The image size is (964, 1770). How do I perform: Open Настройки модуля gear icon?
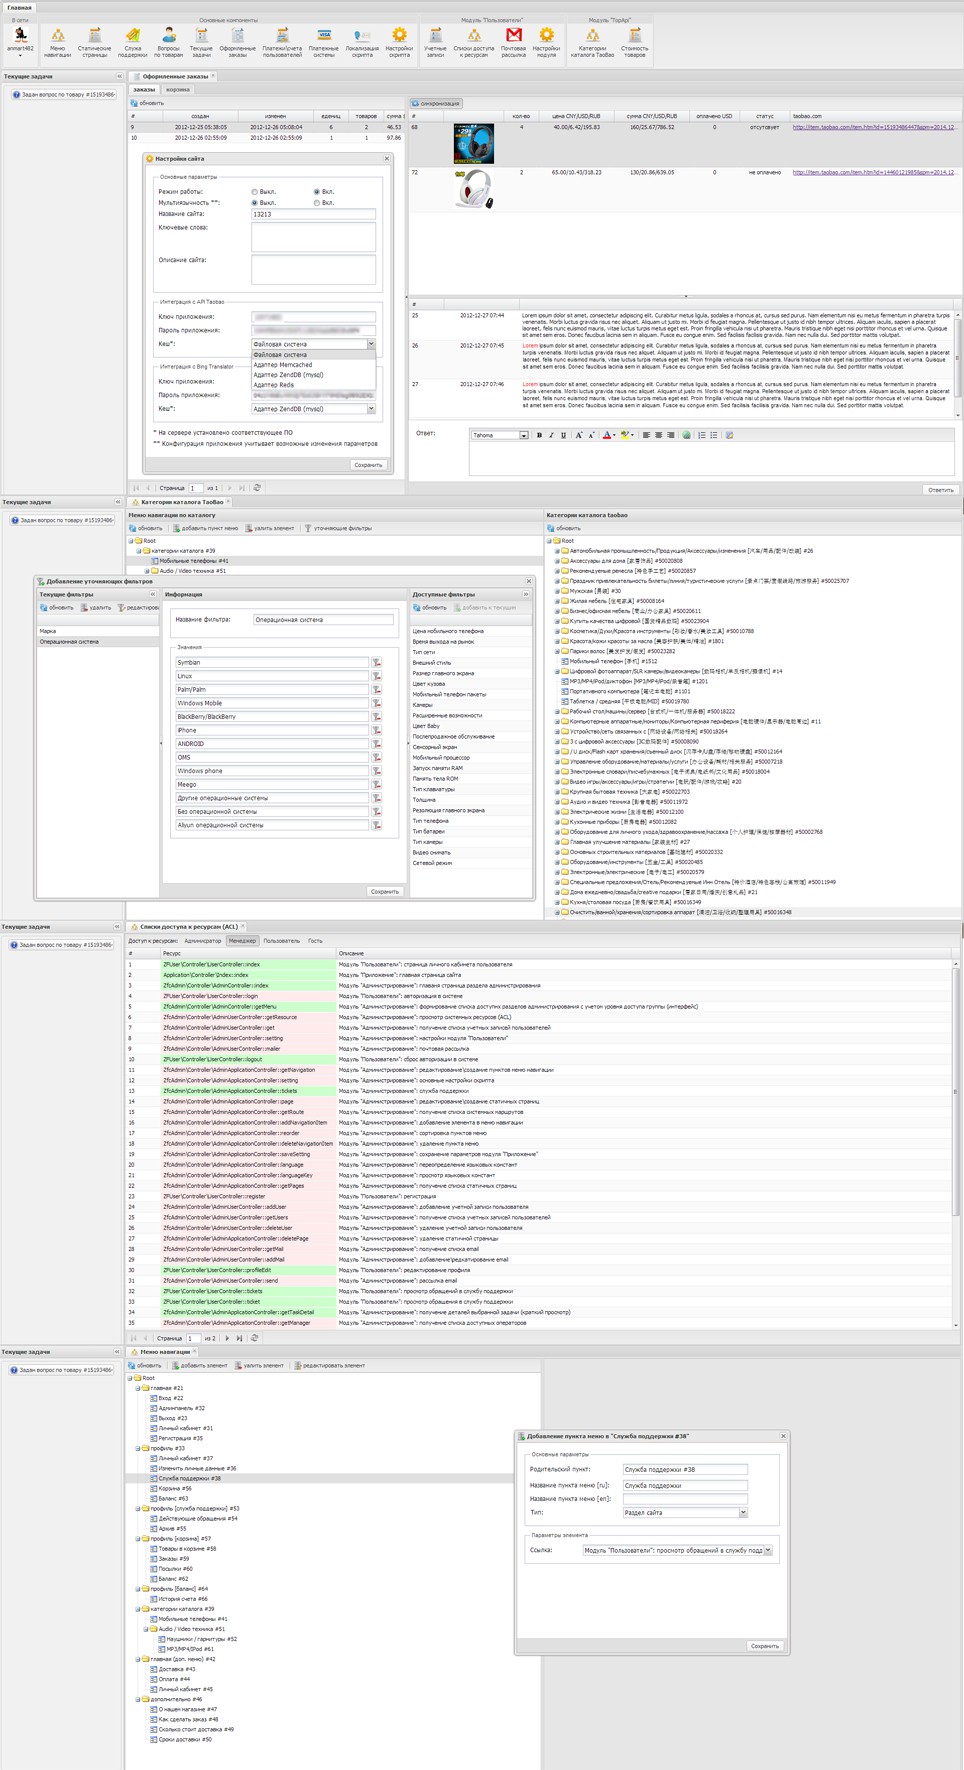pos(546,42)
